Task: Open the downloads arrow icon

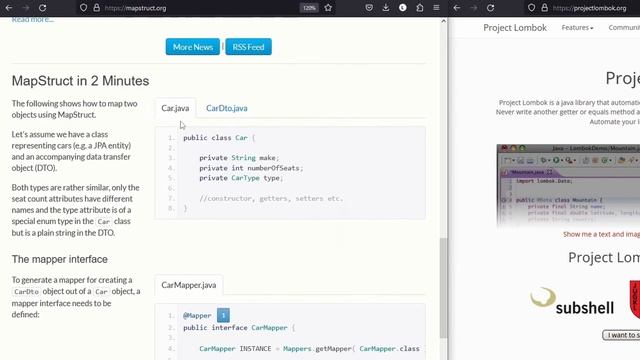Action: [386, 8]
